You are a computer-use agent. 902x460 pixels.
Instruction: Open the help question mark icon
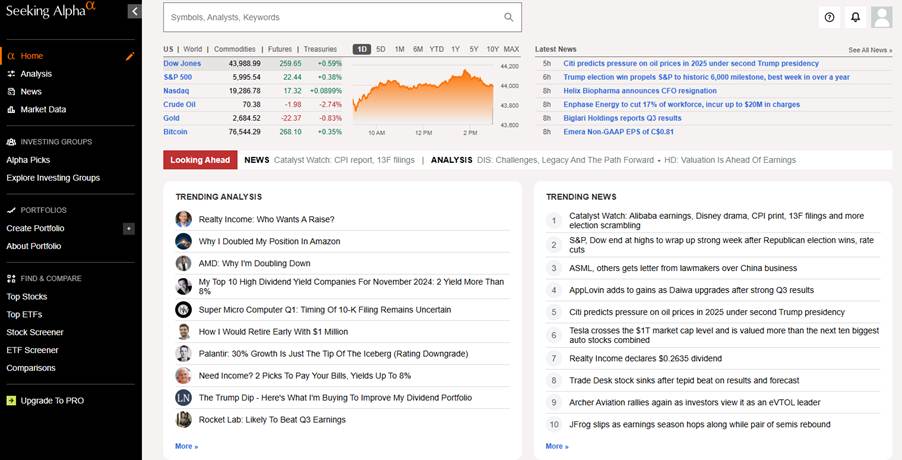tap(829, 17)
